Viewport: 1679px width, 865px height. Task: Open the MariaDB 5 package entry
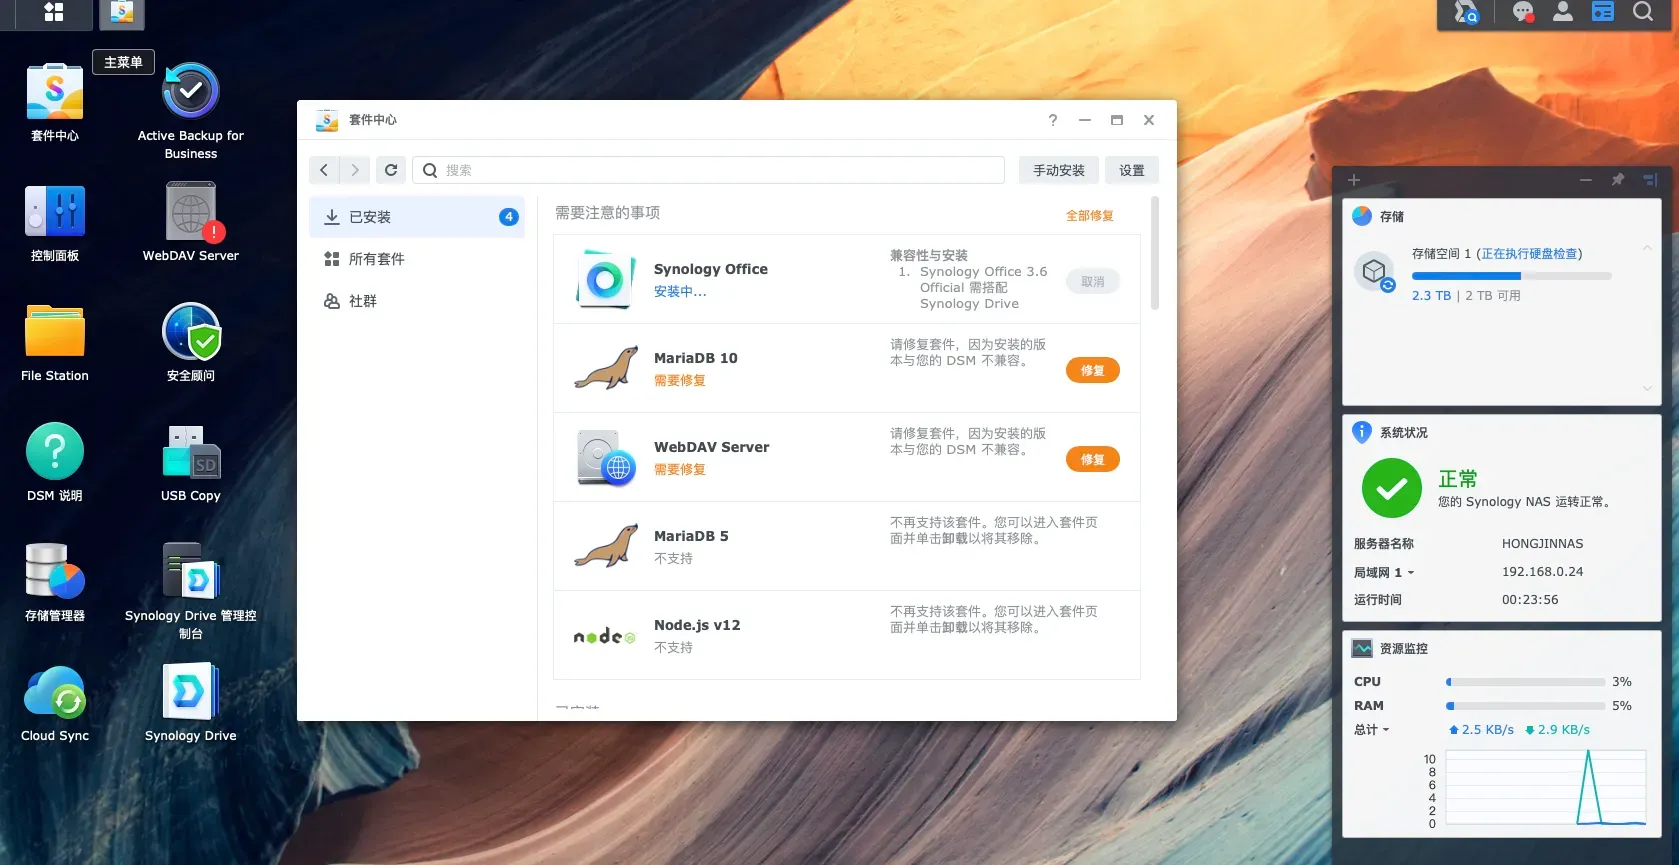[x=847, y=546]
